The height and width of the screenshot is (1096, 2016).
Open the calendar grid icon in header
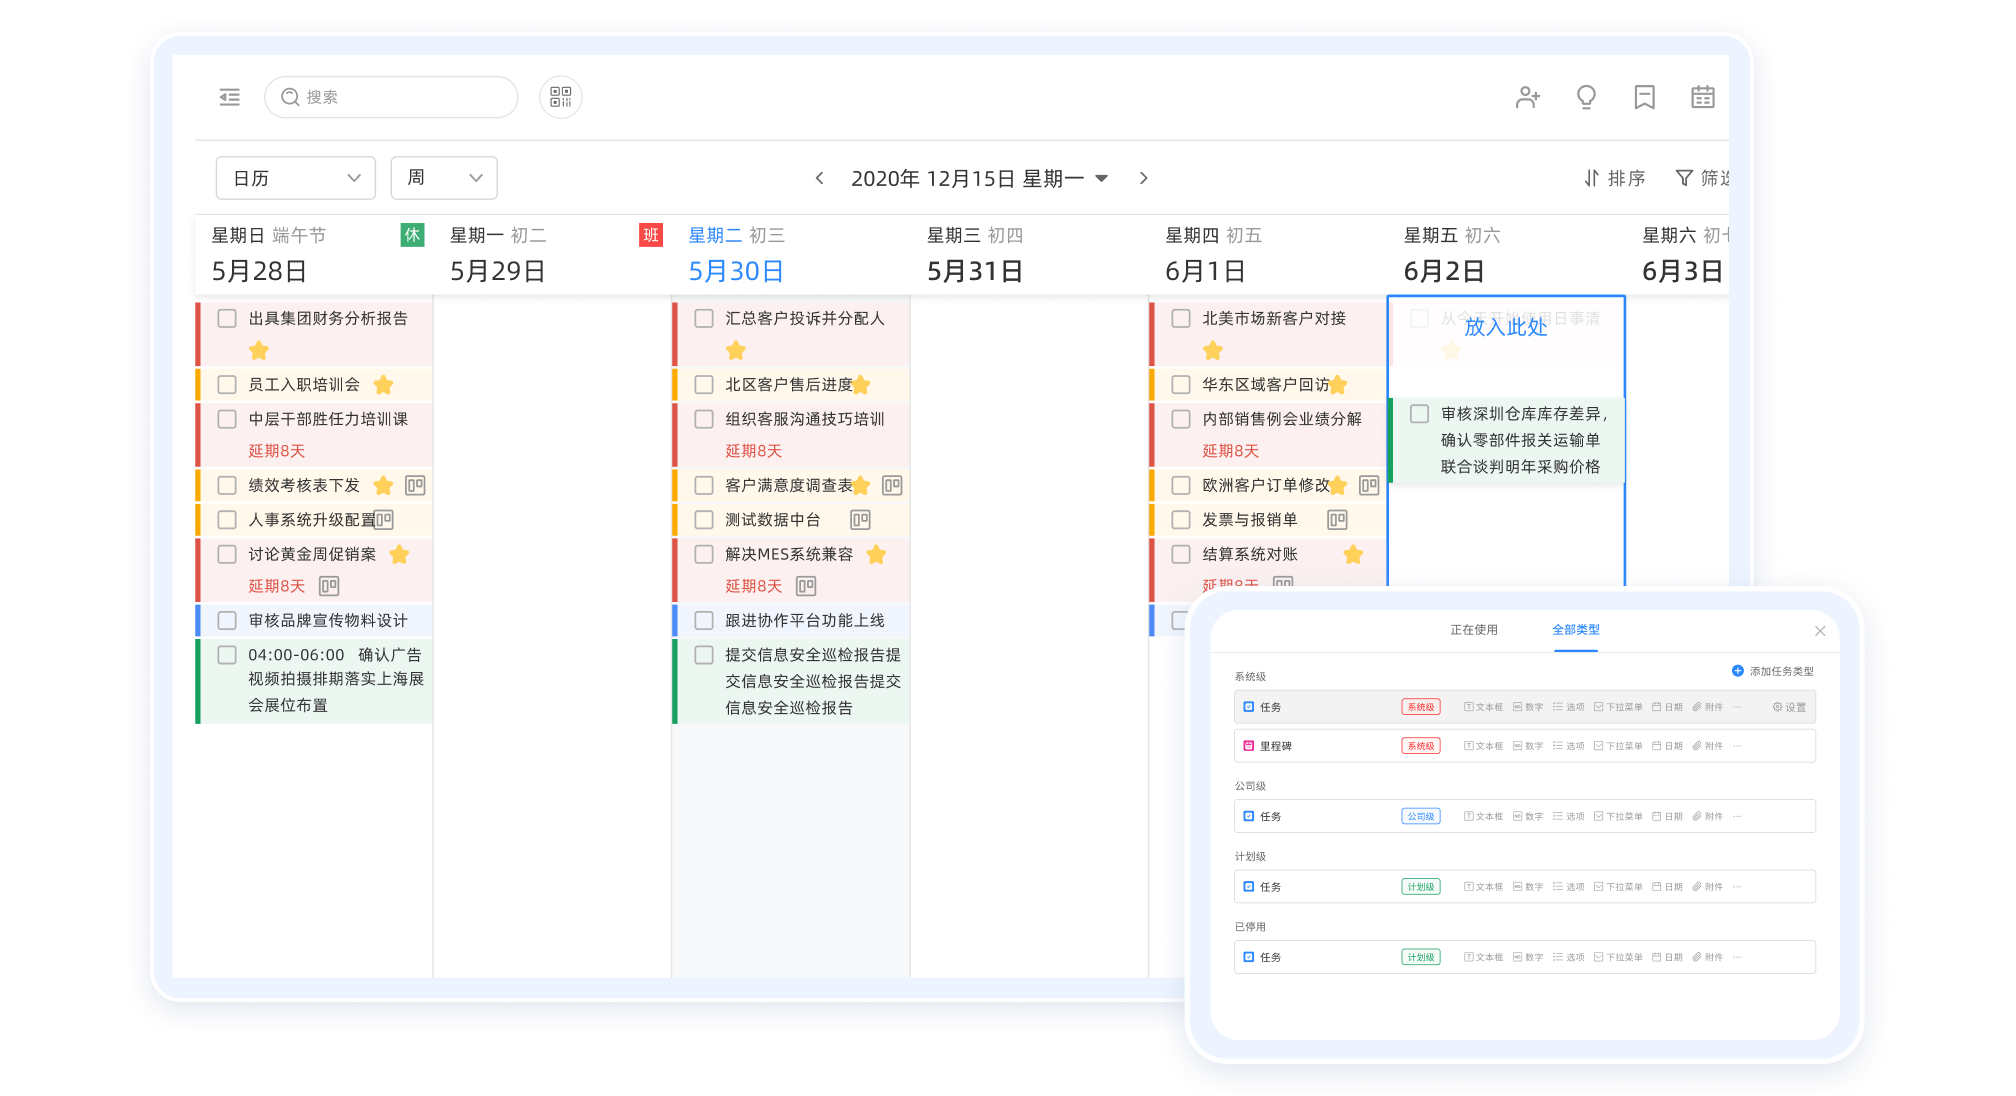[1703, 97]
